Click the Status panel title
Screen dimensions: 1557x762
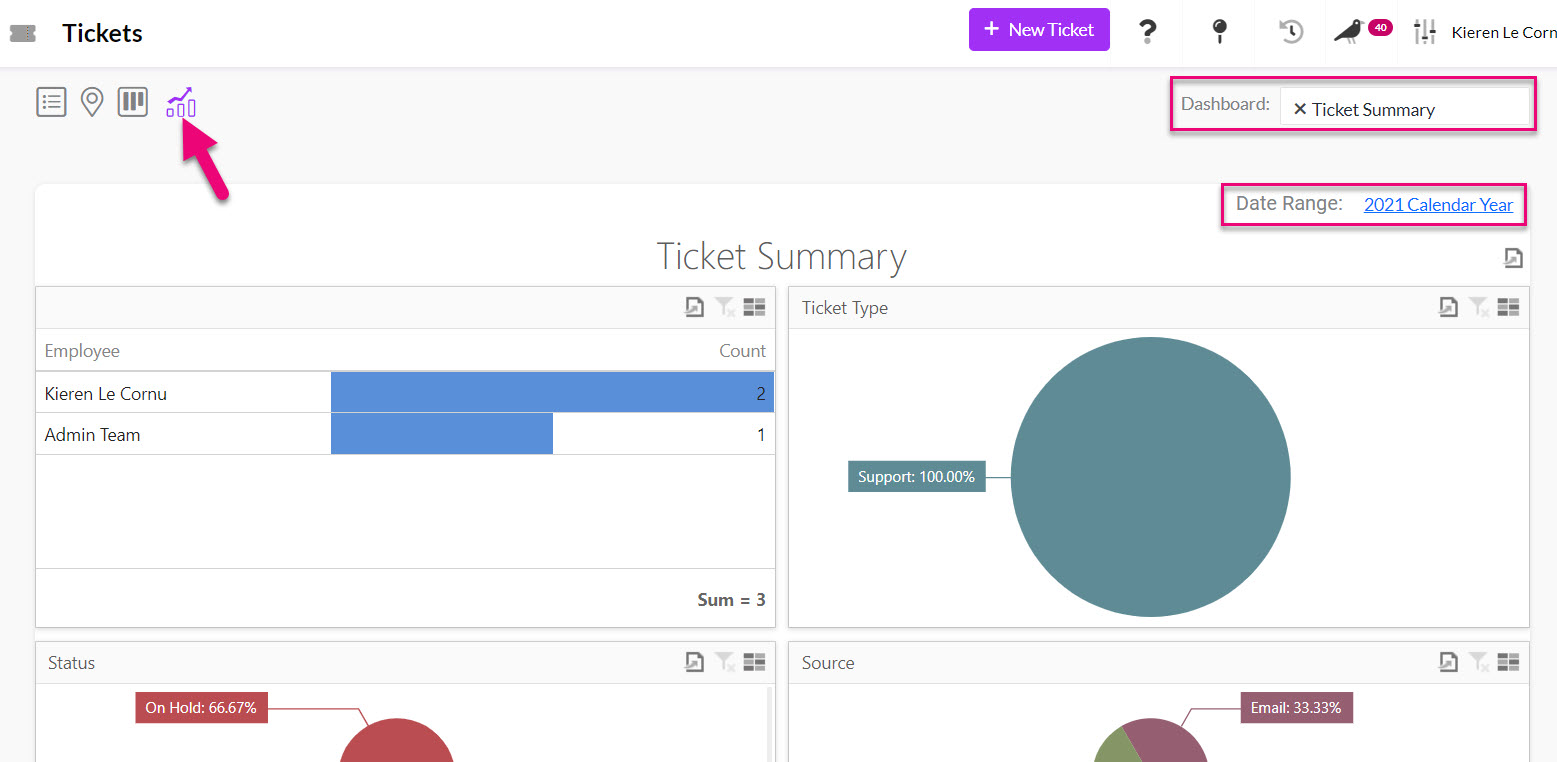click(x=71, y=662)
